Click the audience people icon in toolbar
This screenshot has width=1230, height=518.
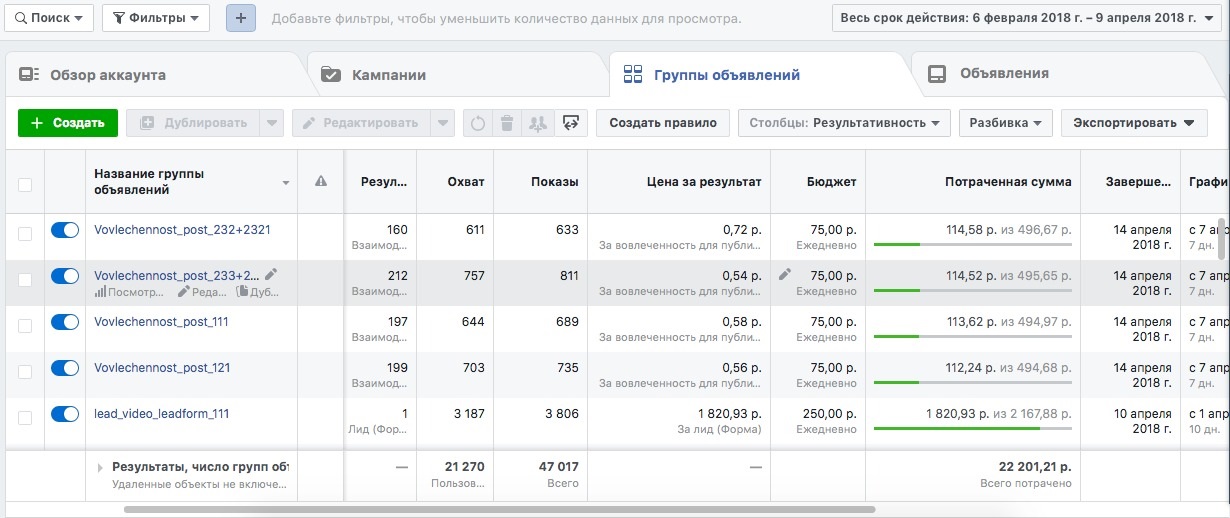click(x=538, y=123)
